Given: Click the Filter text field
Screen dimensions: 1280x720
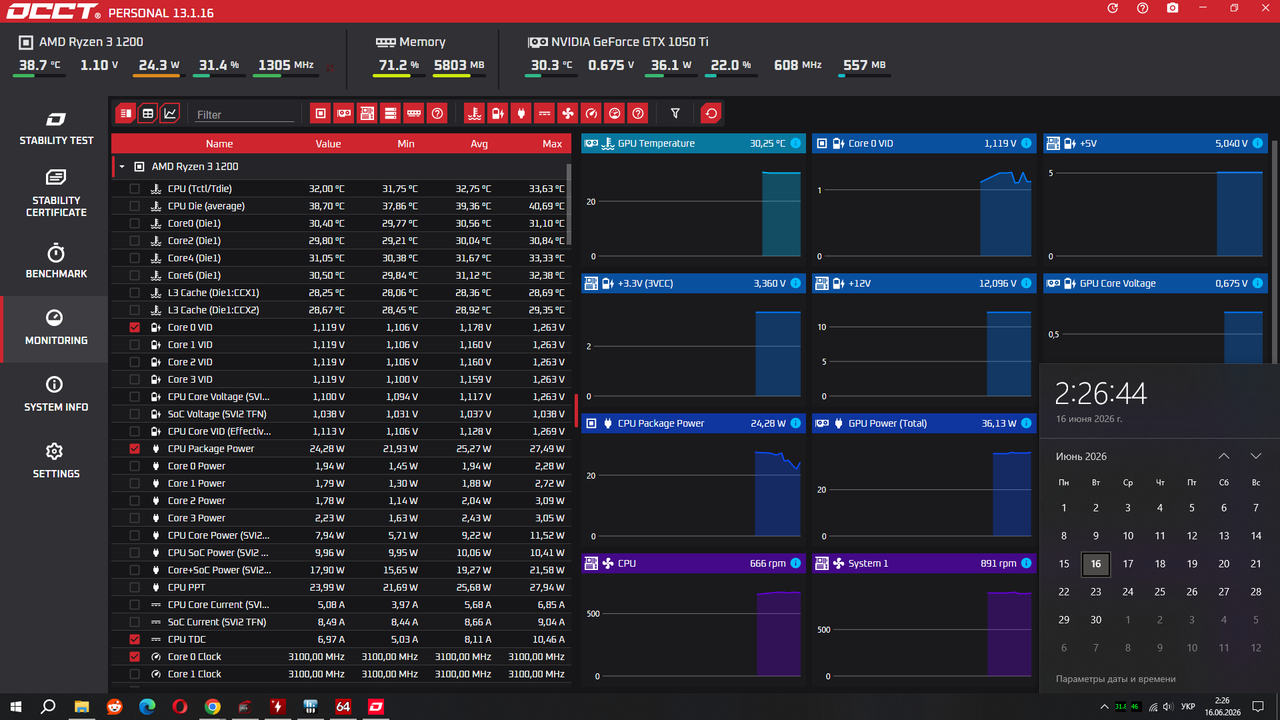Looking at the screenshot, I should click(x=245, y=114).
